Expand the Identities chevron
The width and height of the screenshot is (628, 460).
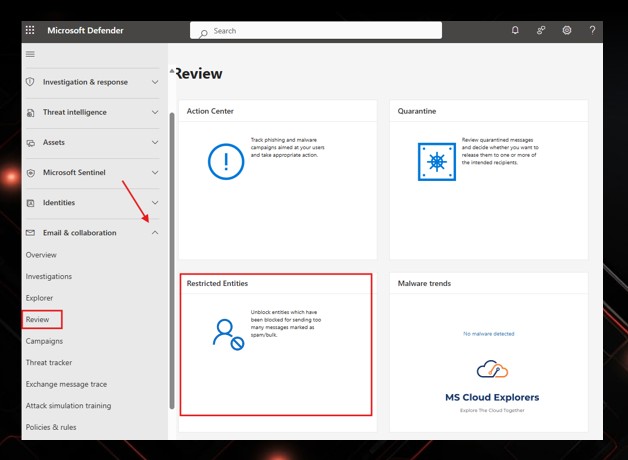tap(155, 203)
